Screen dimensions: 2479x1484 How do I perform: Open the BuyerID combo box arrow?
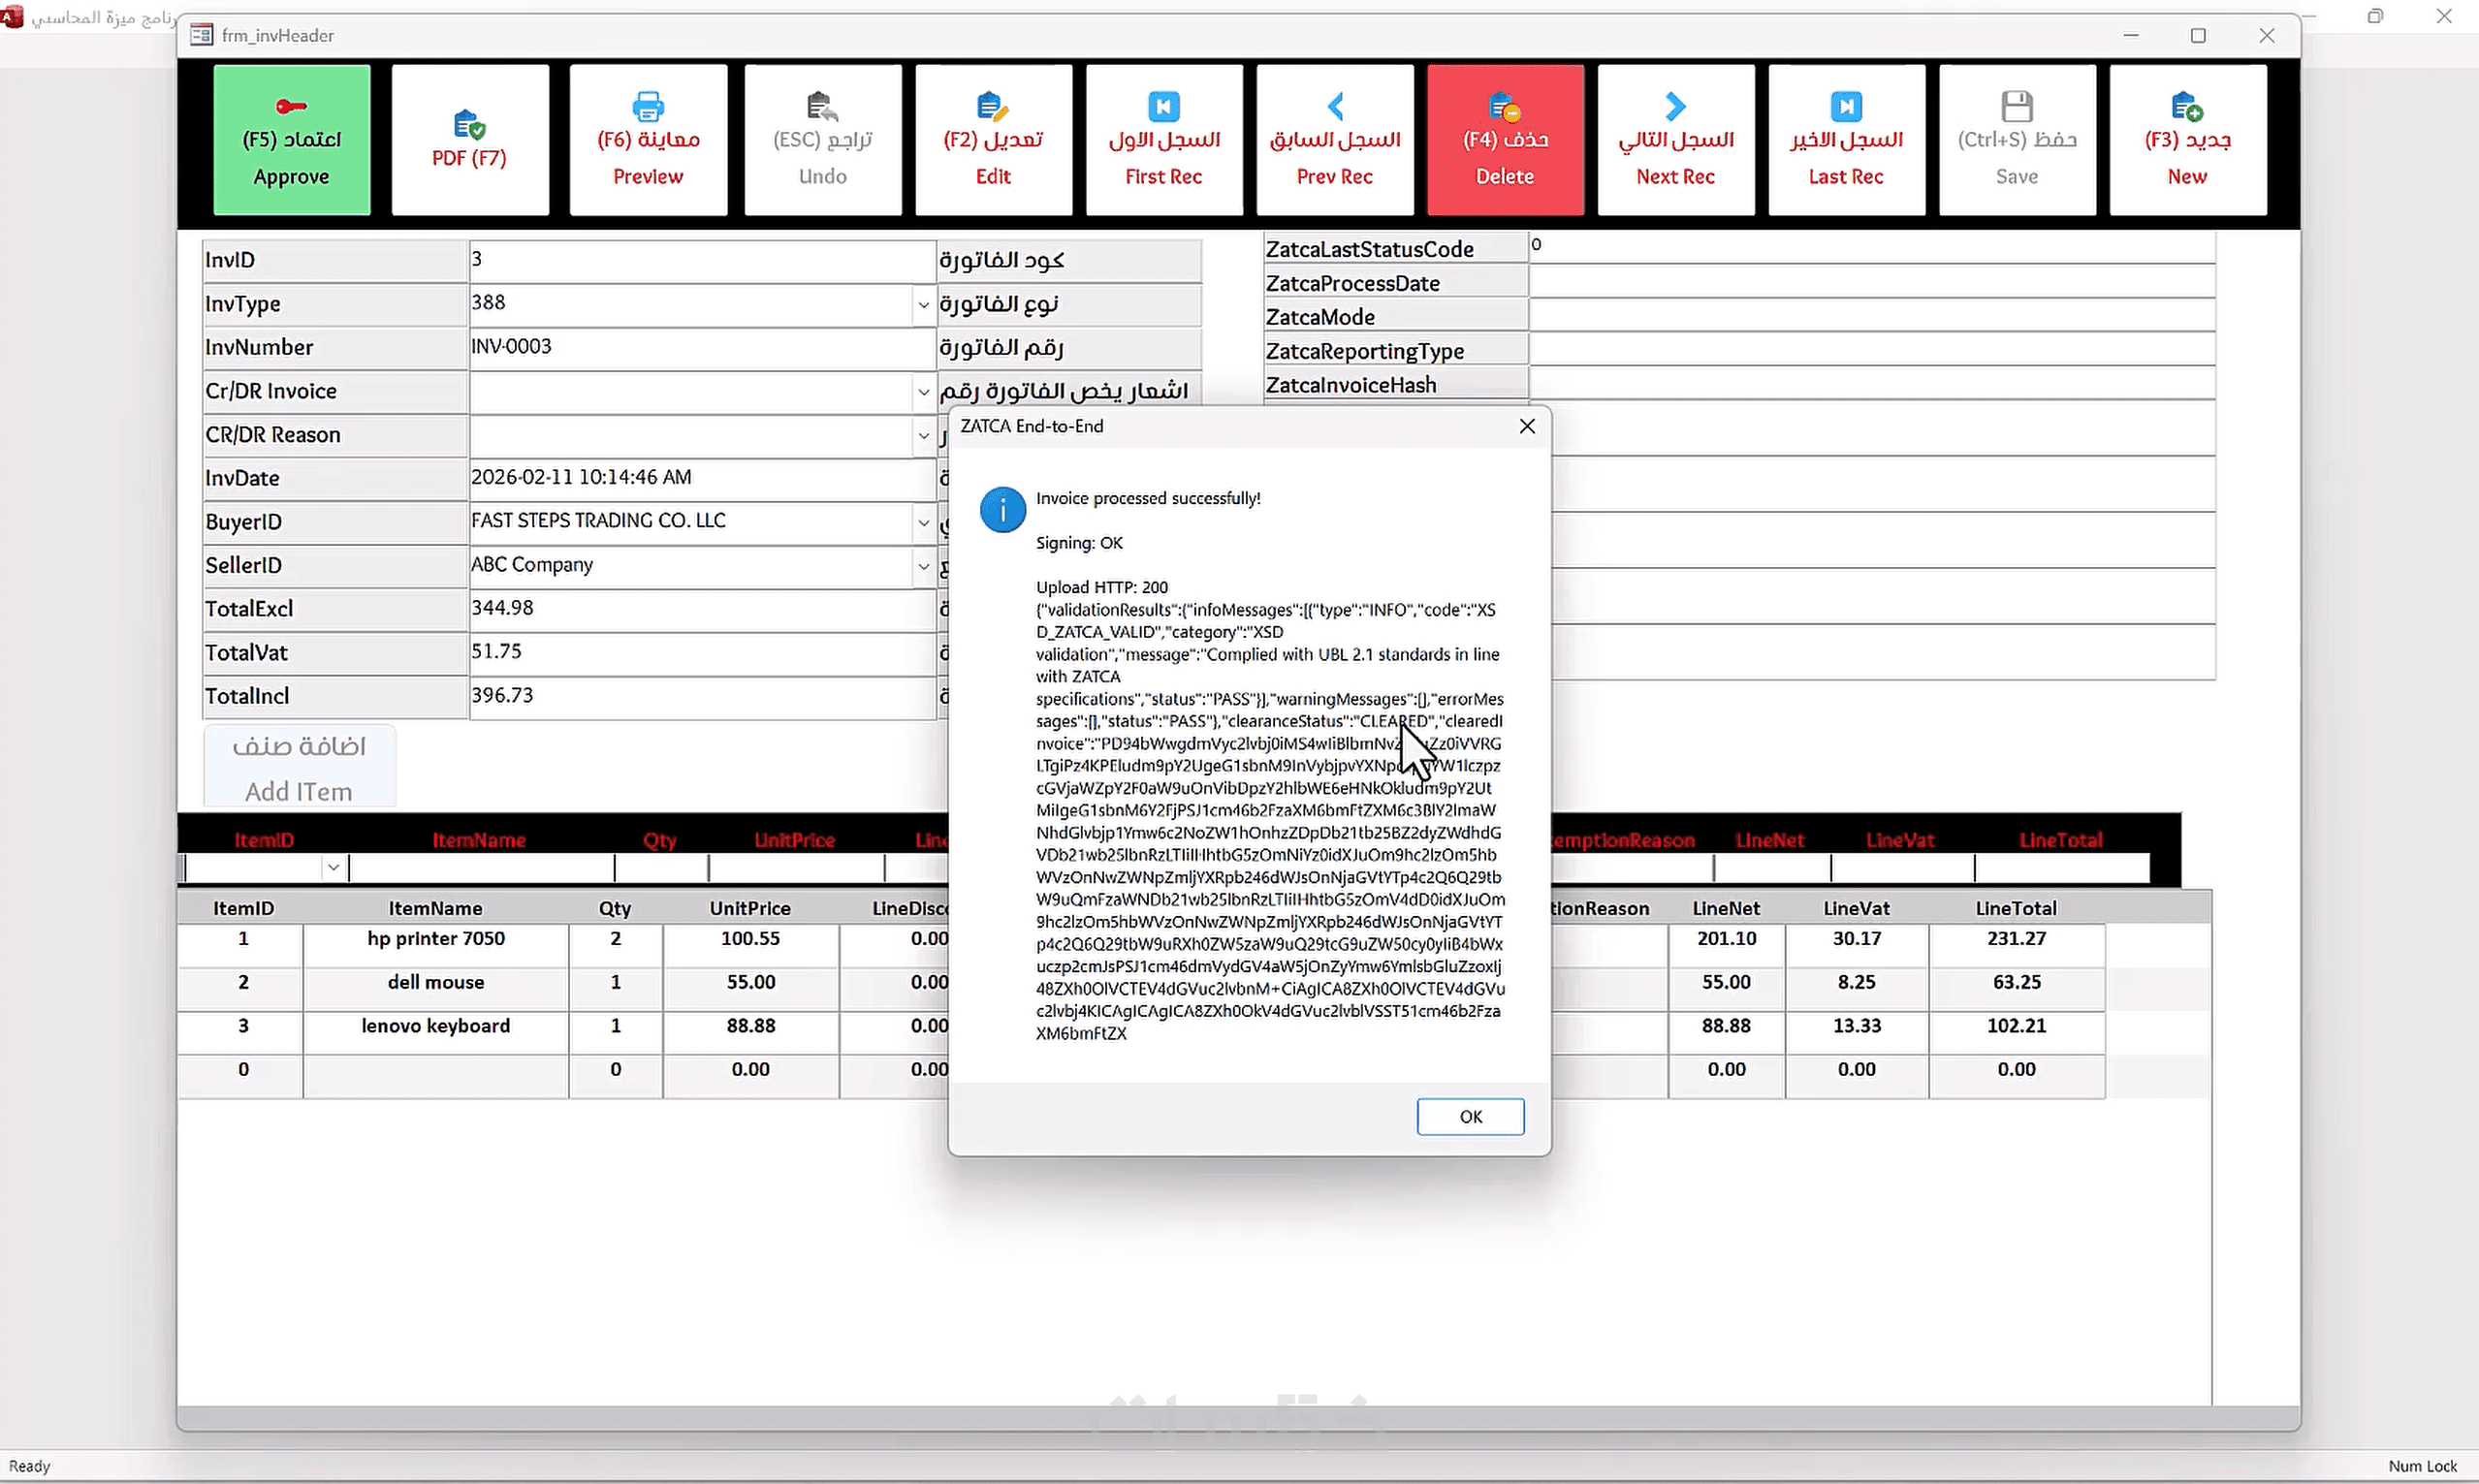pyautogui.click(x=923, y=522)
